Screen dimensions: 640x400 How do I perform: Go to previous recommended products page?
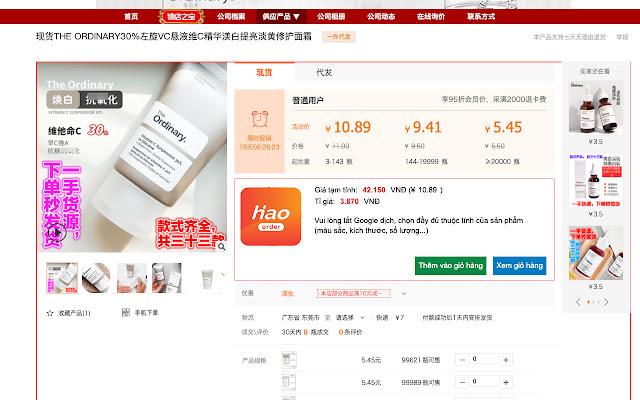coord(578,302)
